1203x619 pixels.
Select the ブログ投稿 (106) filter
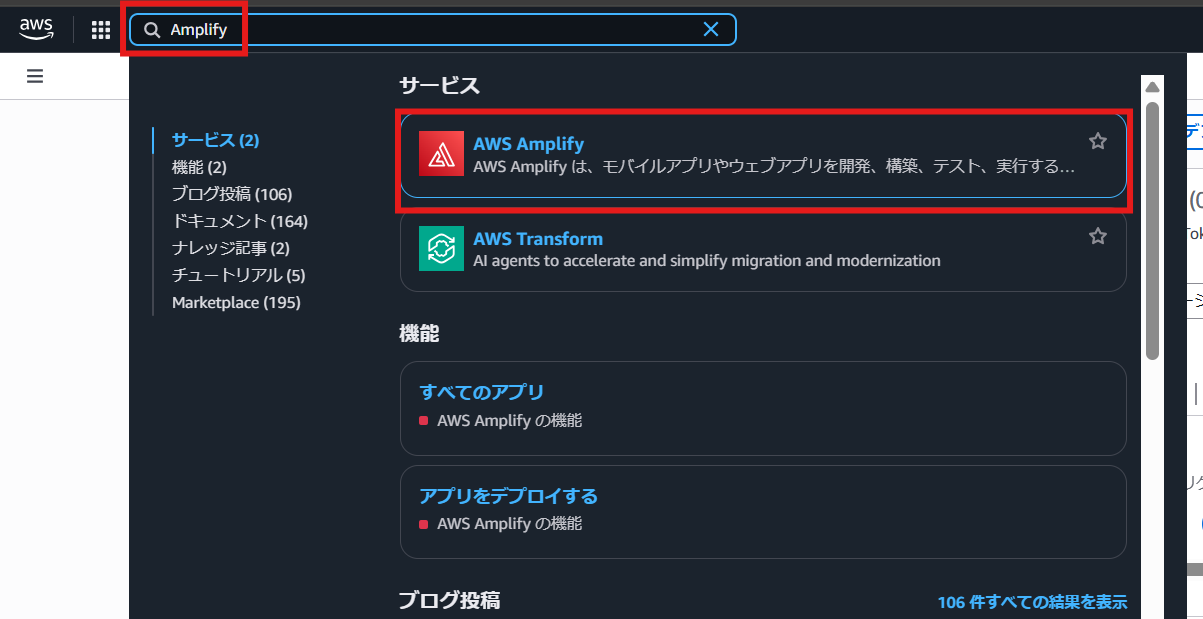point(232,194)
